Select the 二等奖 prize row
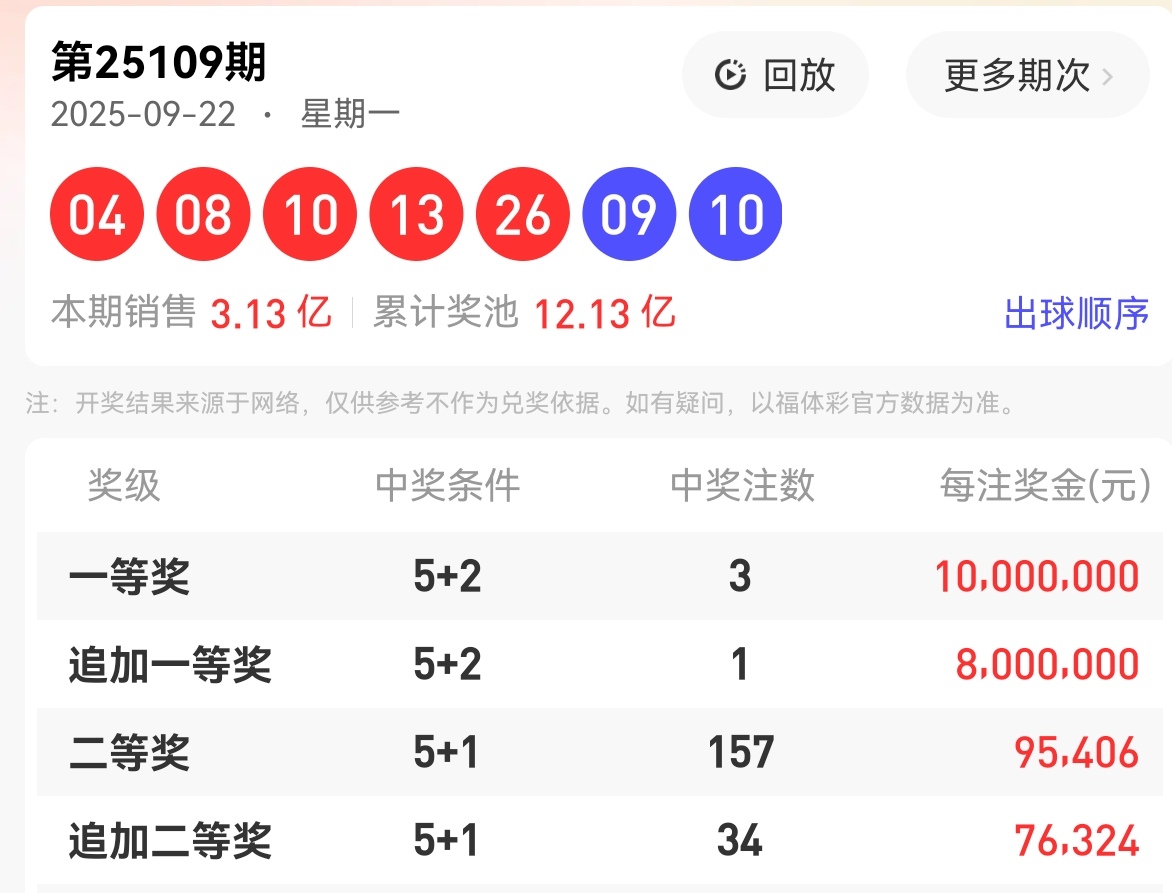 point(588,752)
